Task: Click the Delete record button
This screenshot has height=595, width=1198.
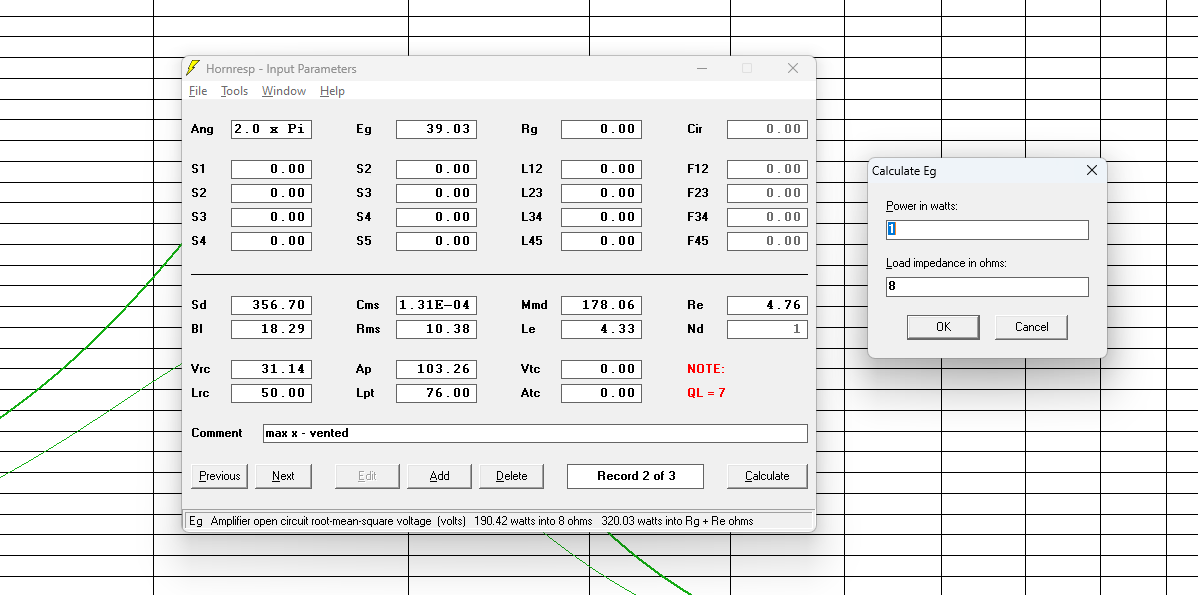Action: pyautogui.click(x=511, y=476)
